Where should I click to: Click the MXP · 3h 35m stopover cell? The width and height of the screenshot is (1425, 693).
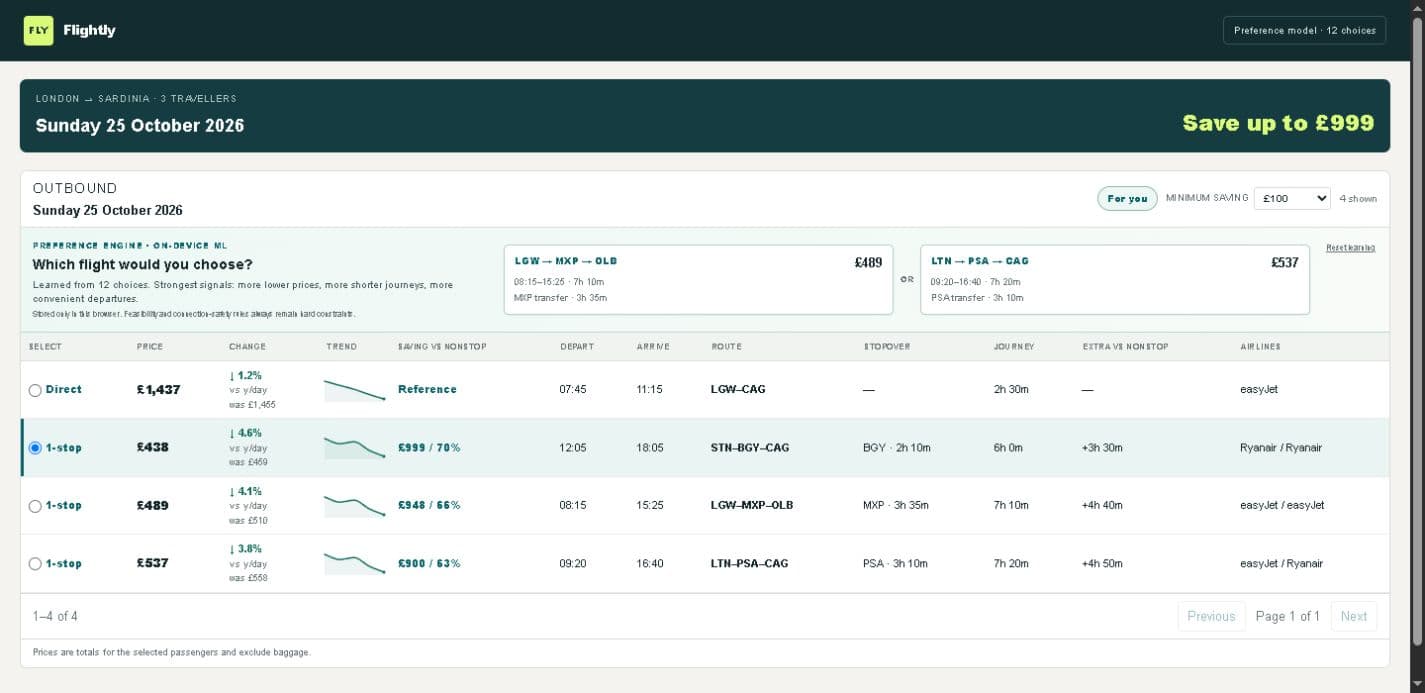click(x=896, y=506)
